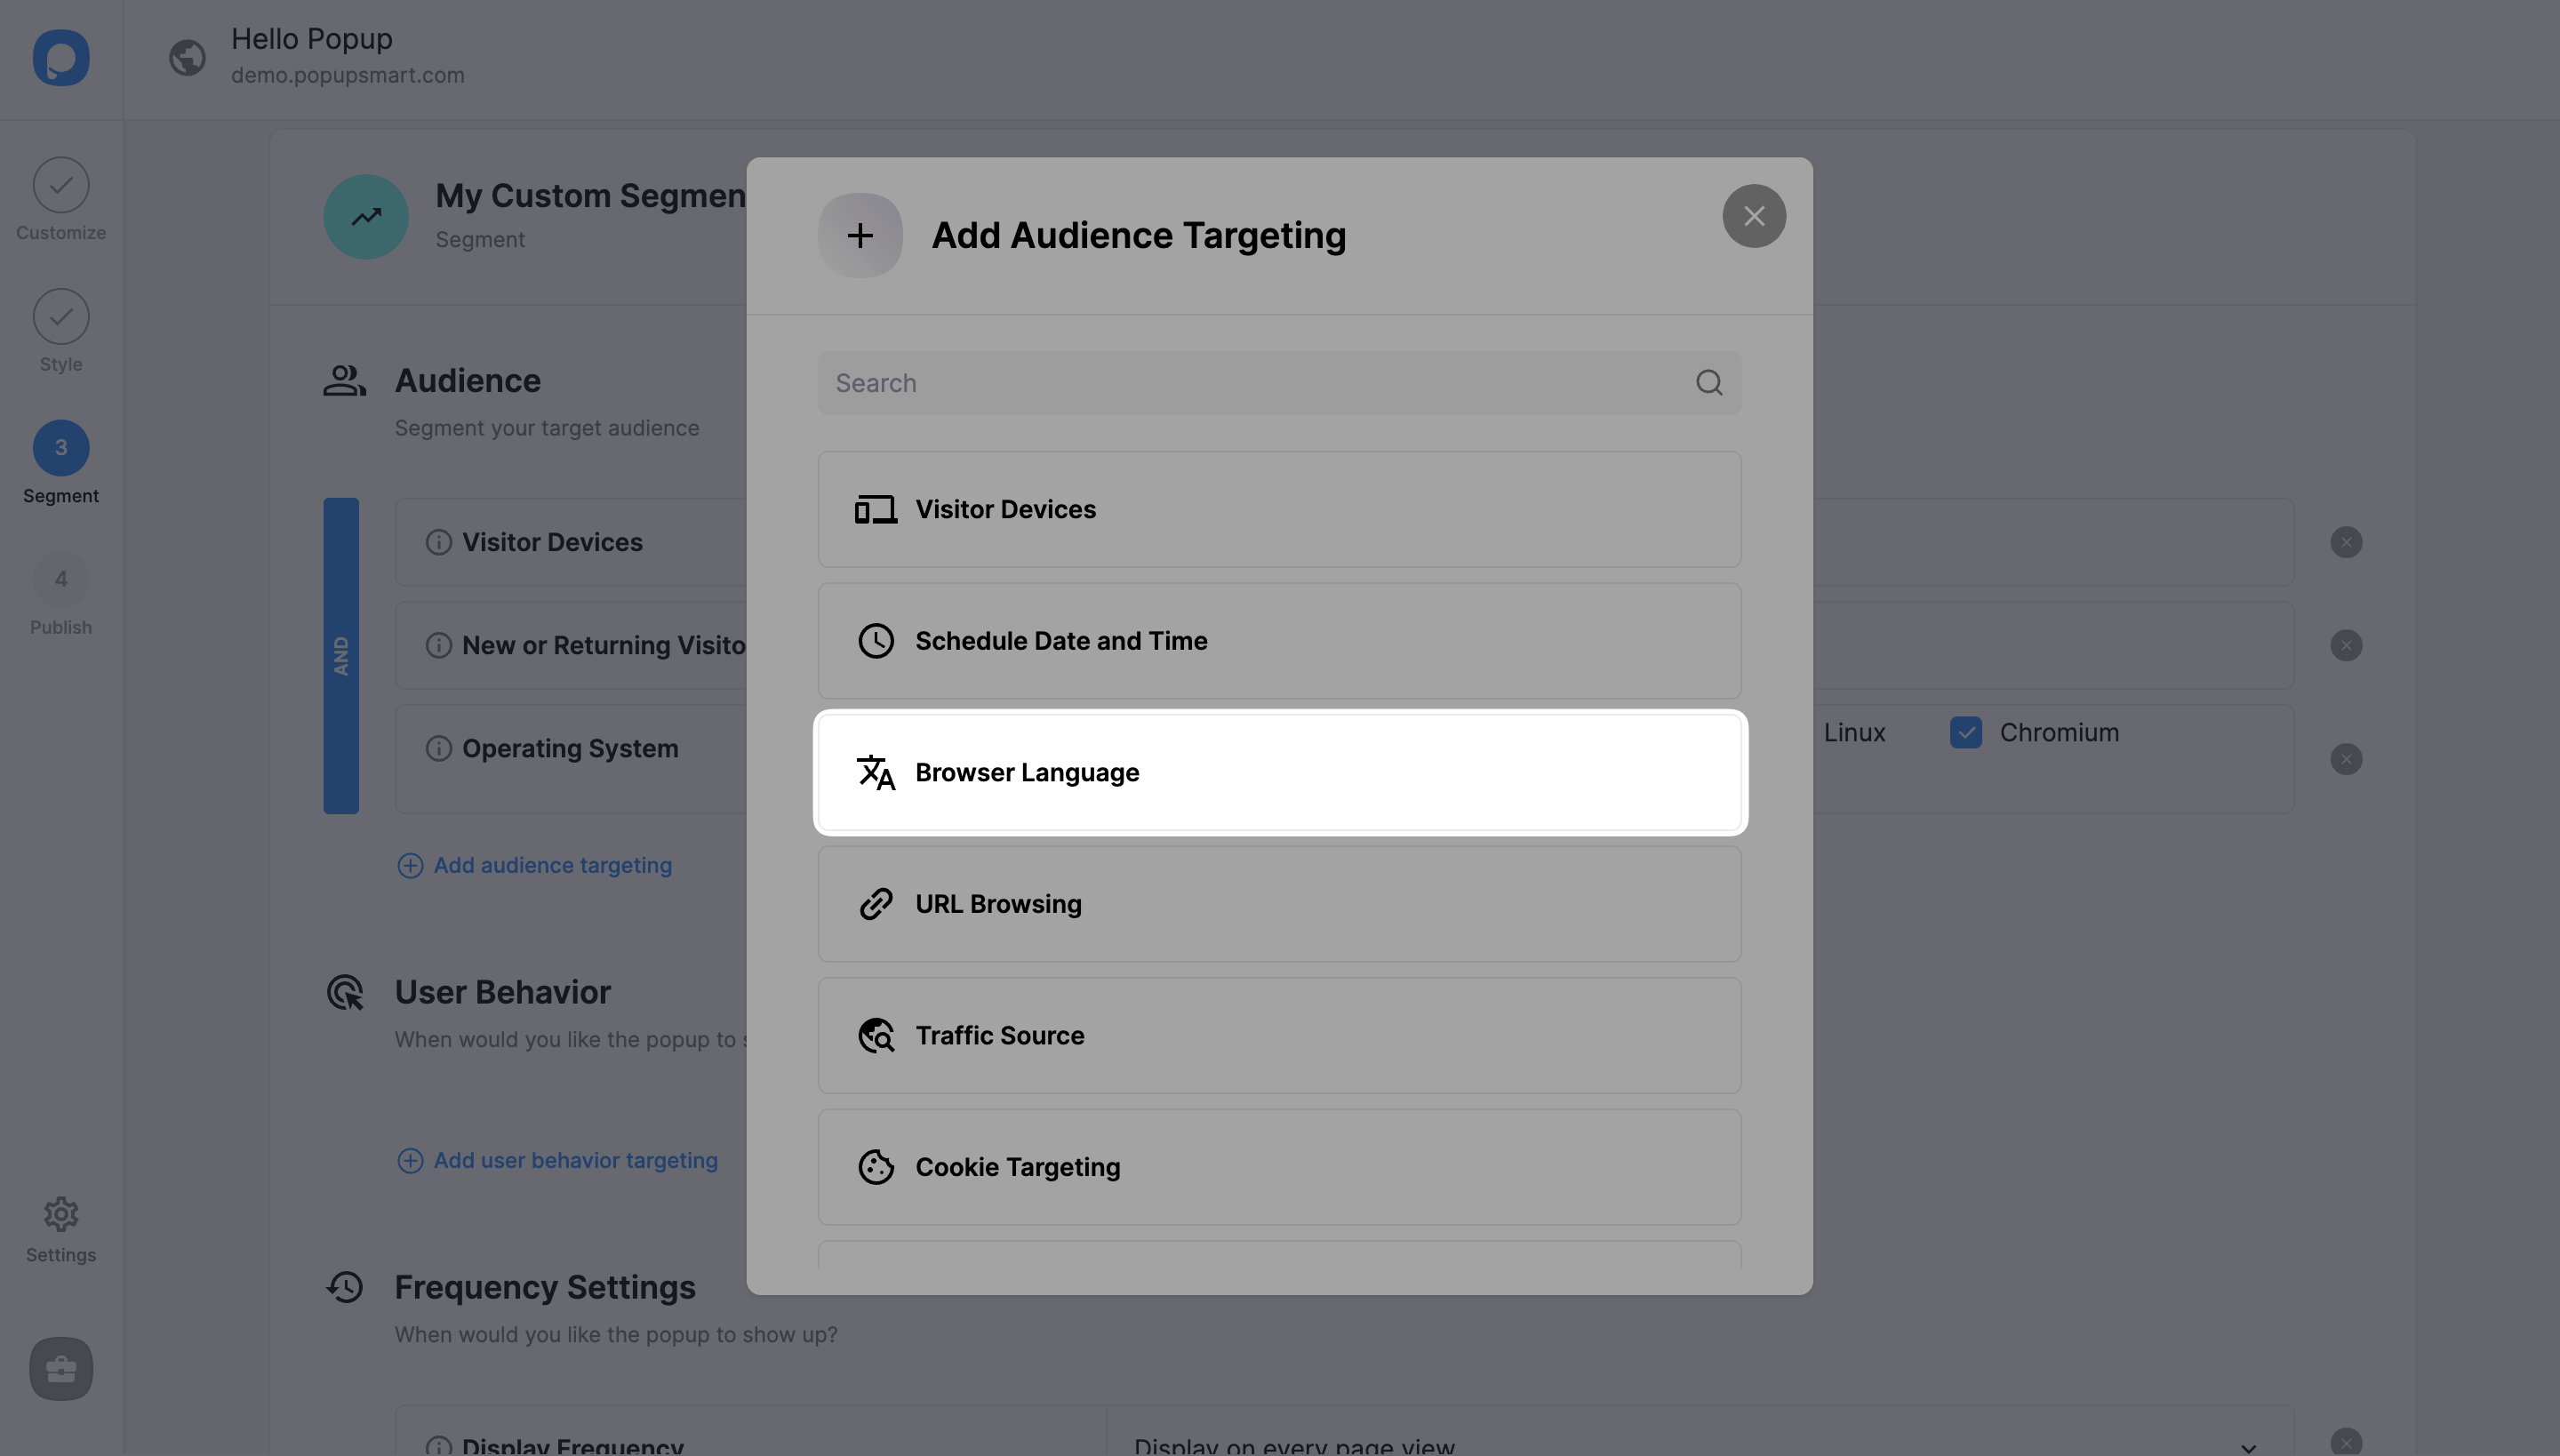Click the search input field in dialog

click(x=1280, y=381)
